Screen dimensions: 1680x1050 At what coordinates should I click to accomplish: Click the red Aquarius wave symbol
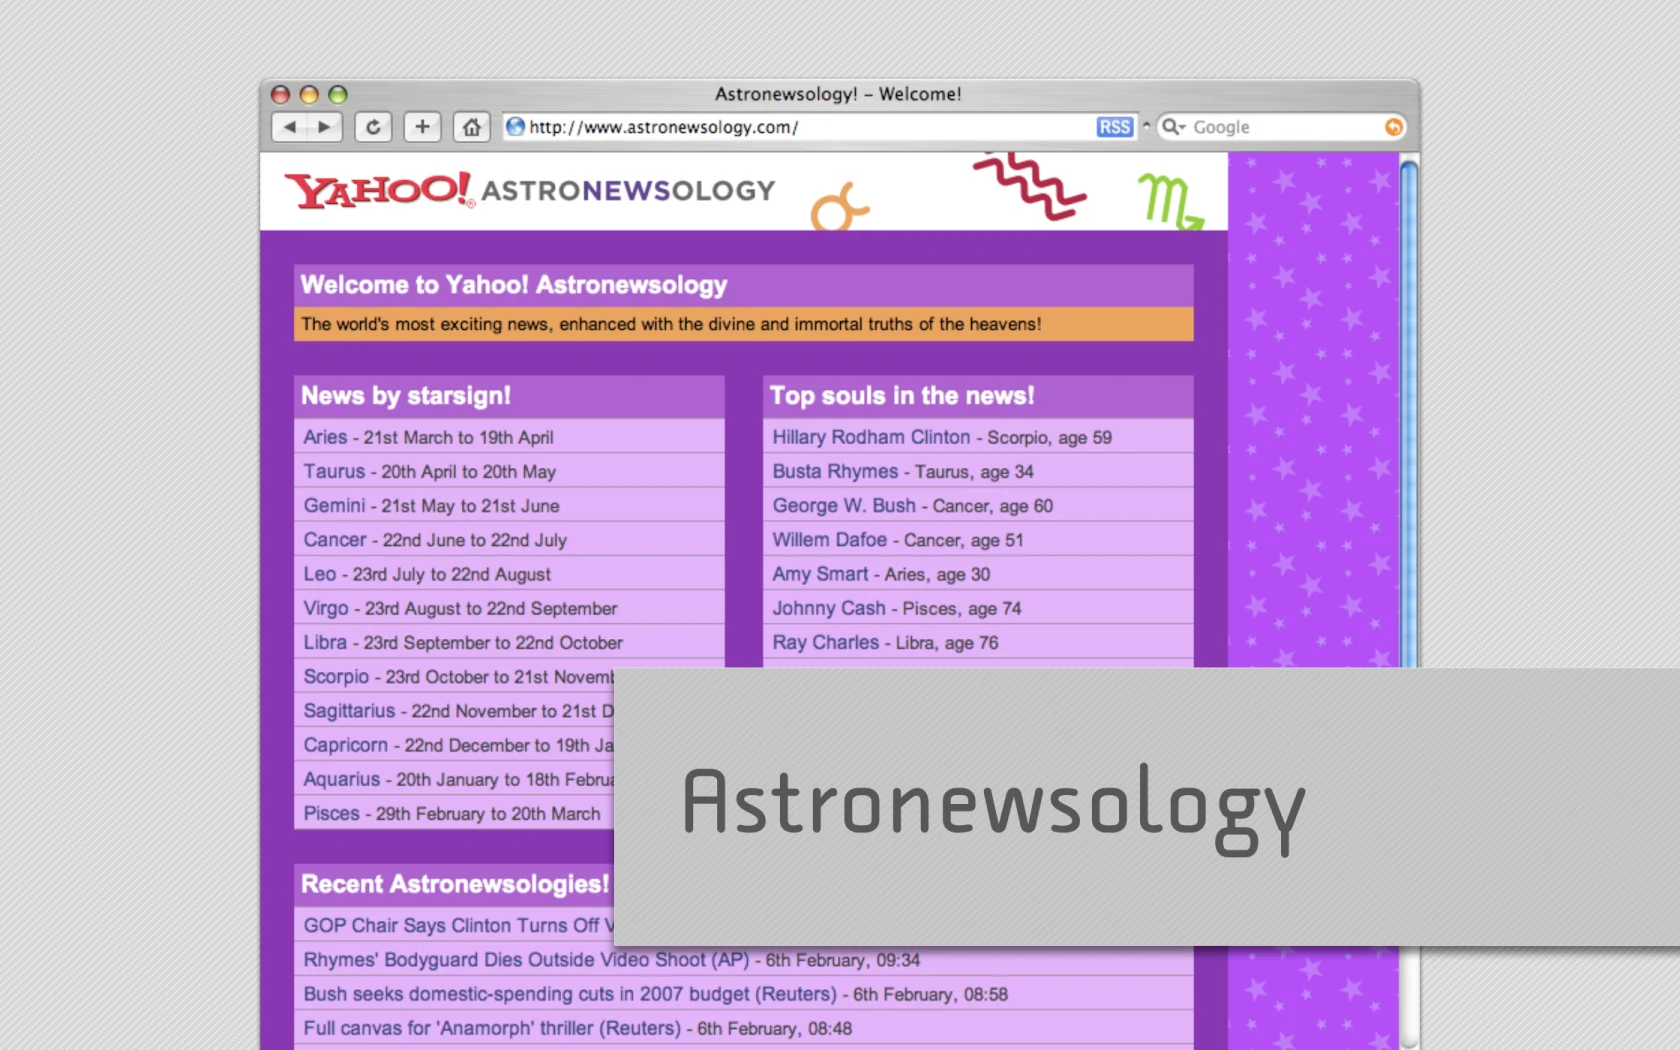1030,186
